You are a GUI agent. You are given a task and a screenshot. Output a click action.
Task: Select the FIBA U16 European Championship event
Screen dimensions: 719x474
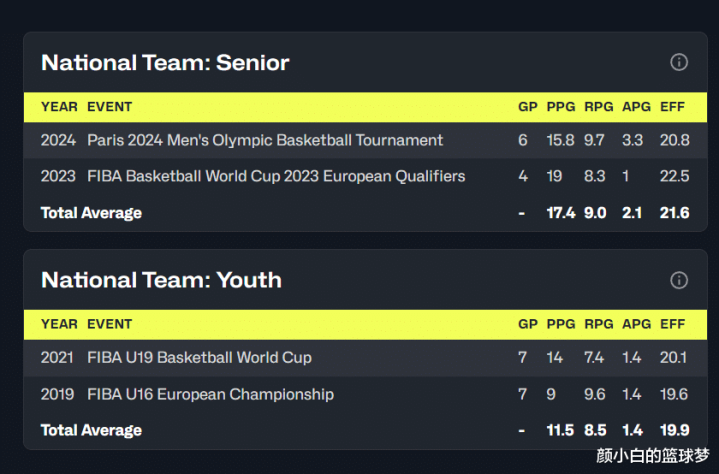(210, 394)
